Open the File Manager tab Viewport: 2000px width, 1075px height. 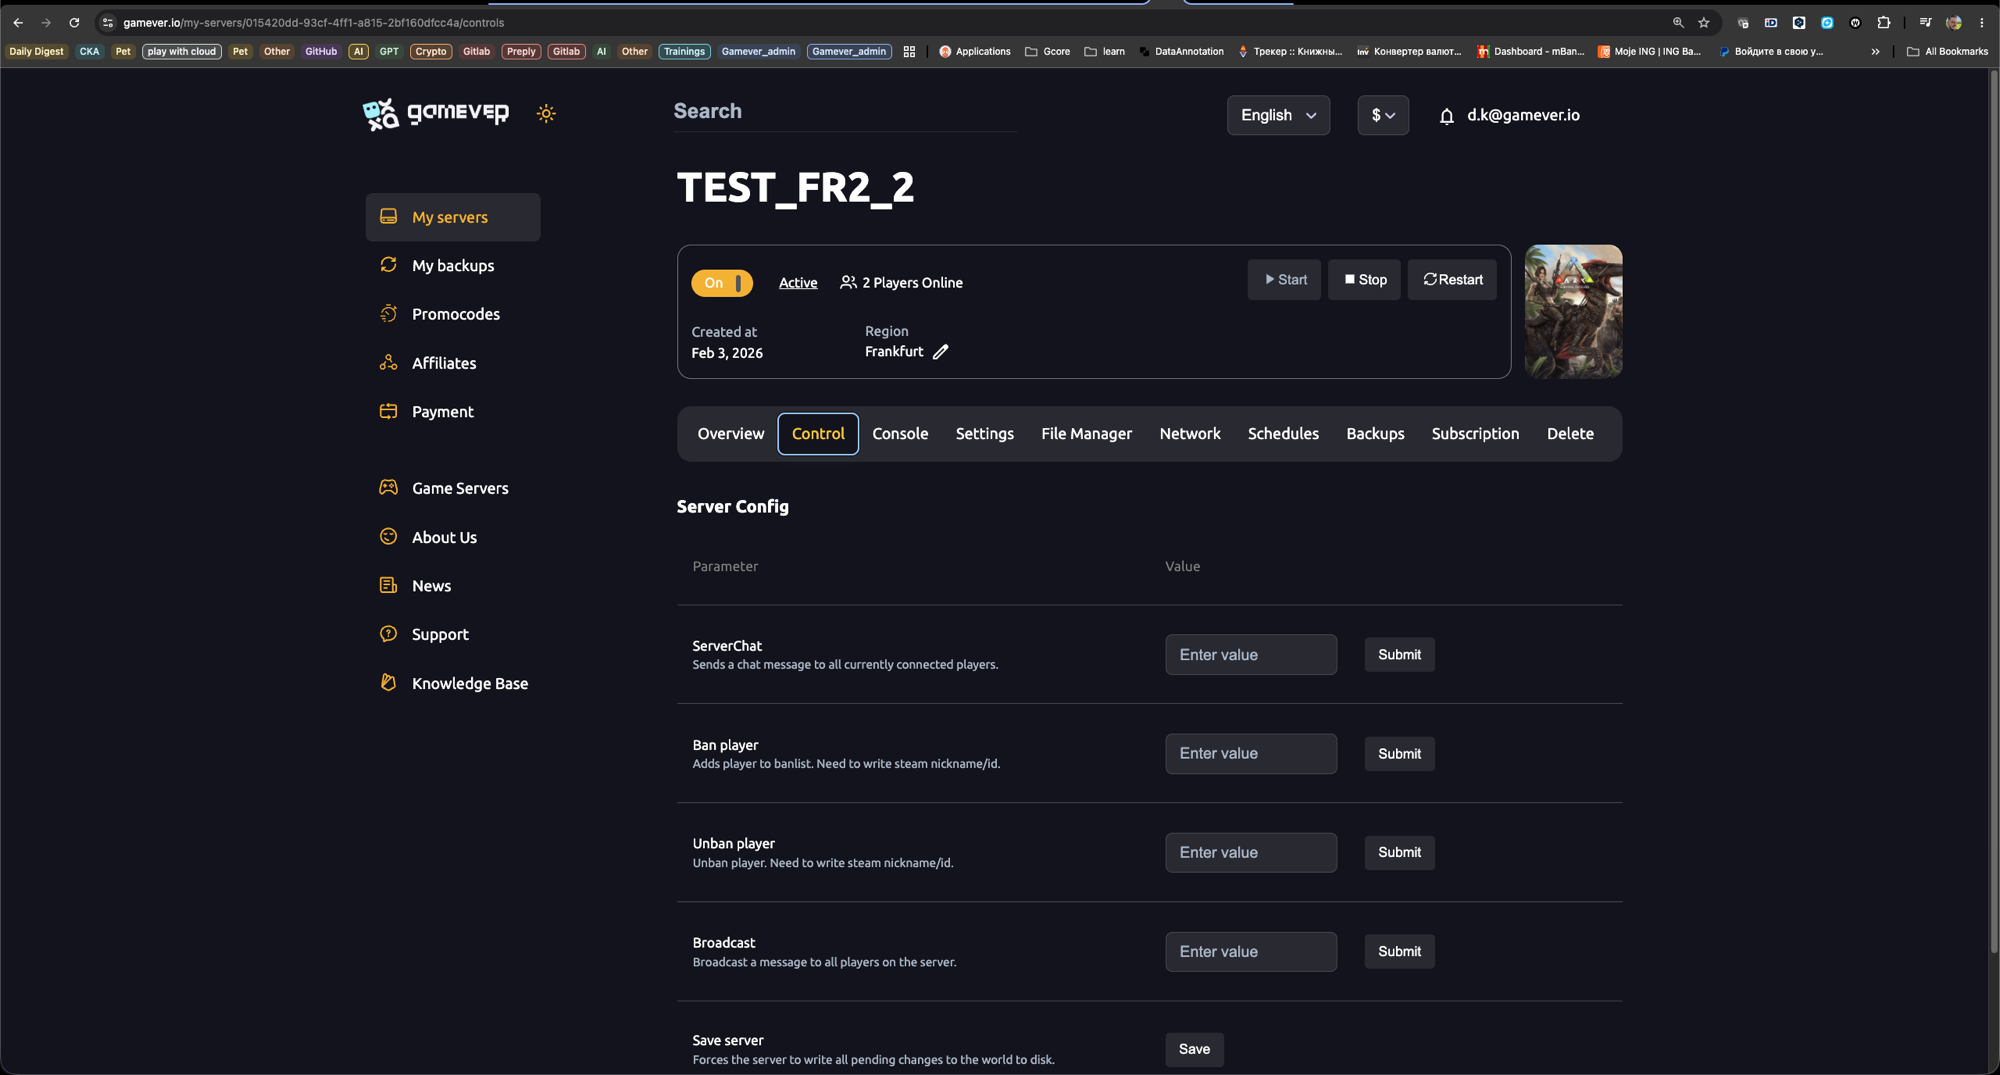(x=1086, y=434)
